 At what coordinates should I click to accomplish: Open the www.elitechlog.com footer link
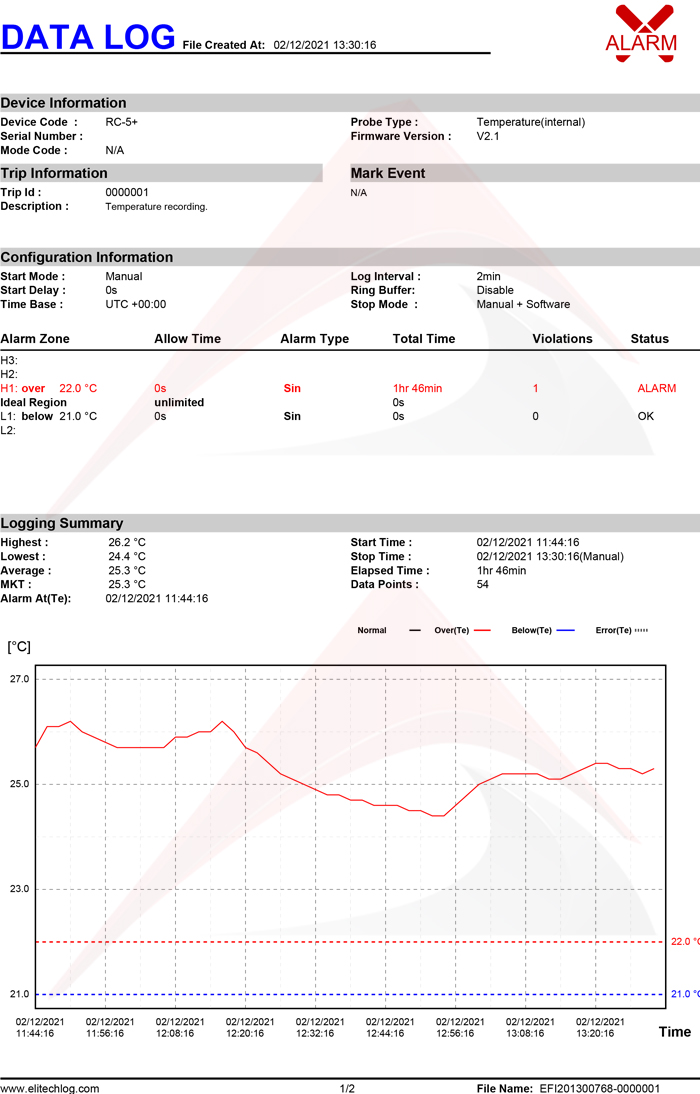[x=50, y=1088]
